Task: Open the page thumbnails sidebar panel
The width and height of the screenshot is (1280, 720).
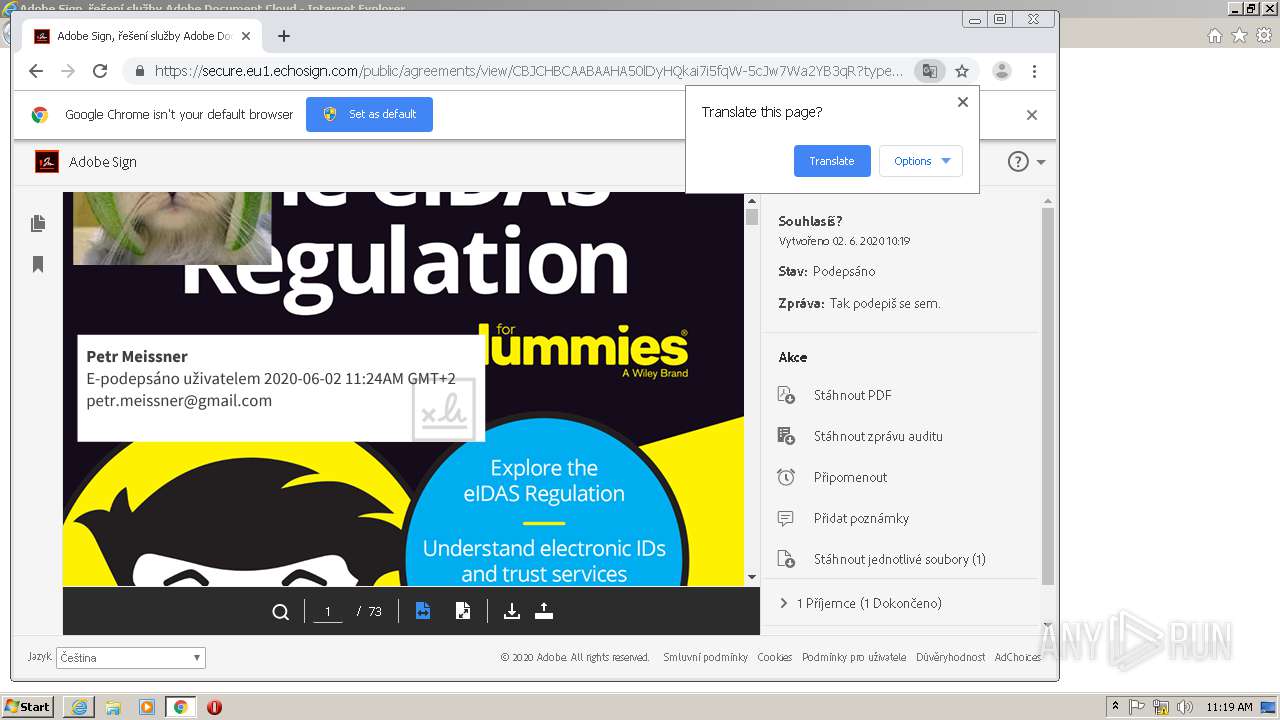Action: pyautogui.click(x=38, y=223)
